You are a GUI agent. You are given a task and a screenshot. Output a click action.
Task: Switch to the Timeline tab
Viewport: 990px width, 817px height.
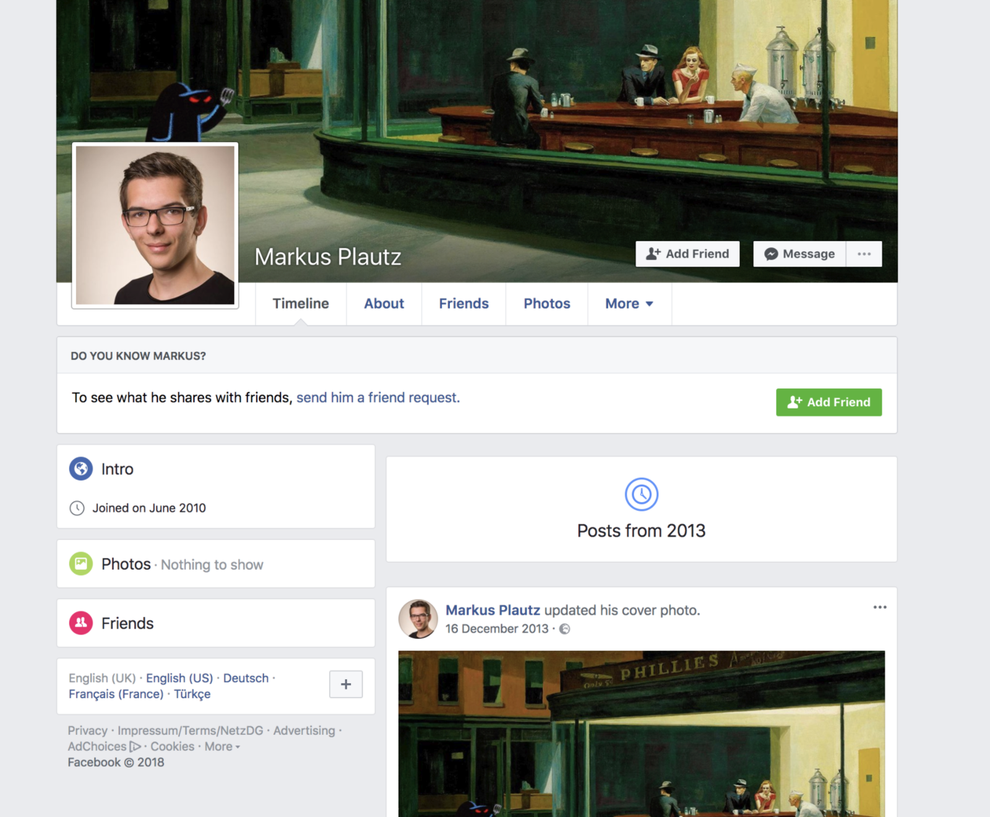click(x=301, y=304)
